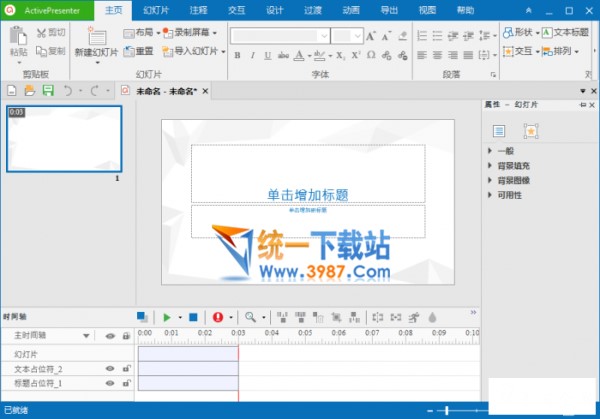The width and height of the screenshot is (600, 419).
Task: Click the shrink font size icon
Action: click(x=386, y=36)
